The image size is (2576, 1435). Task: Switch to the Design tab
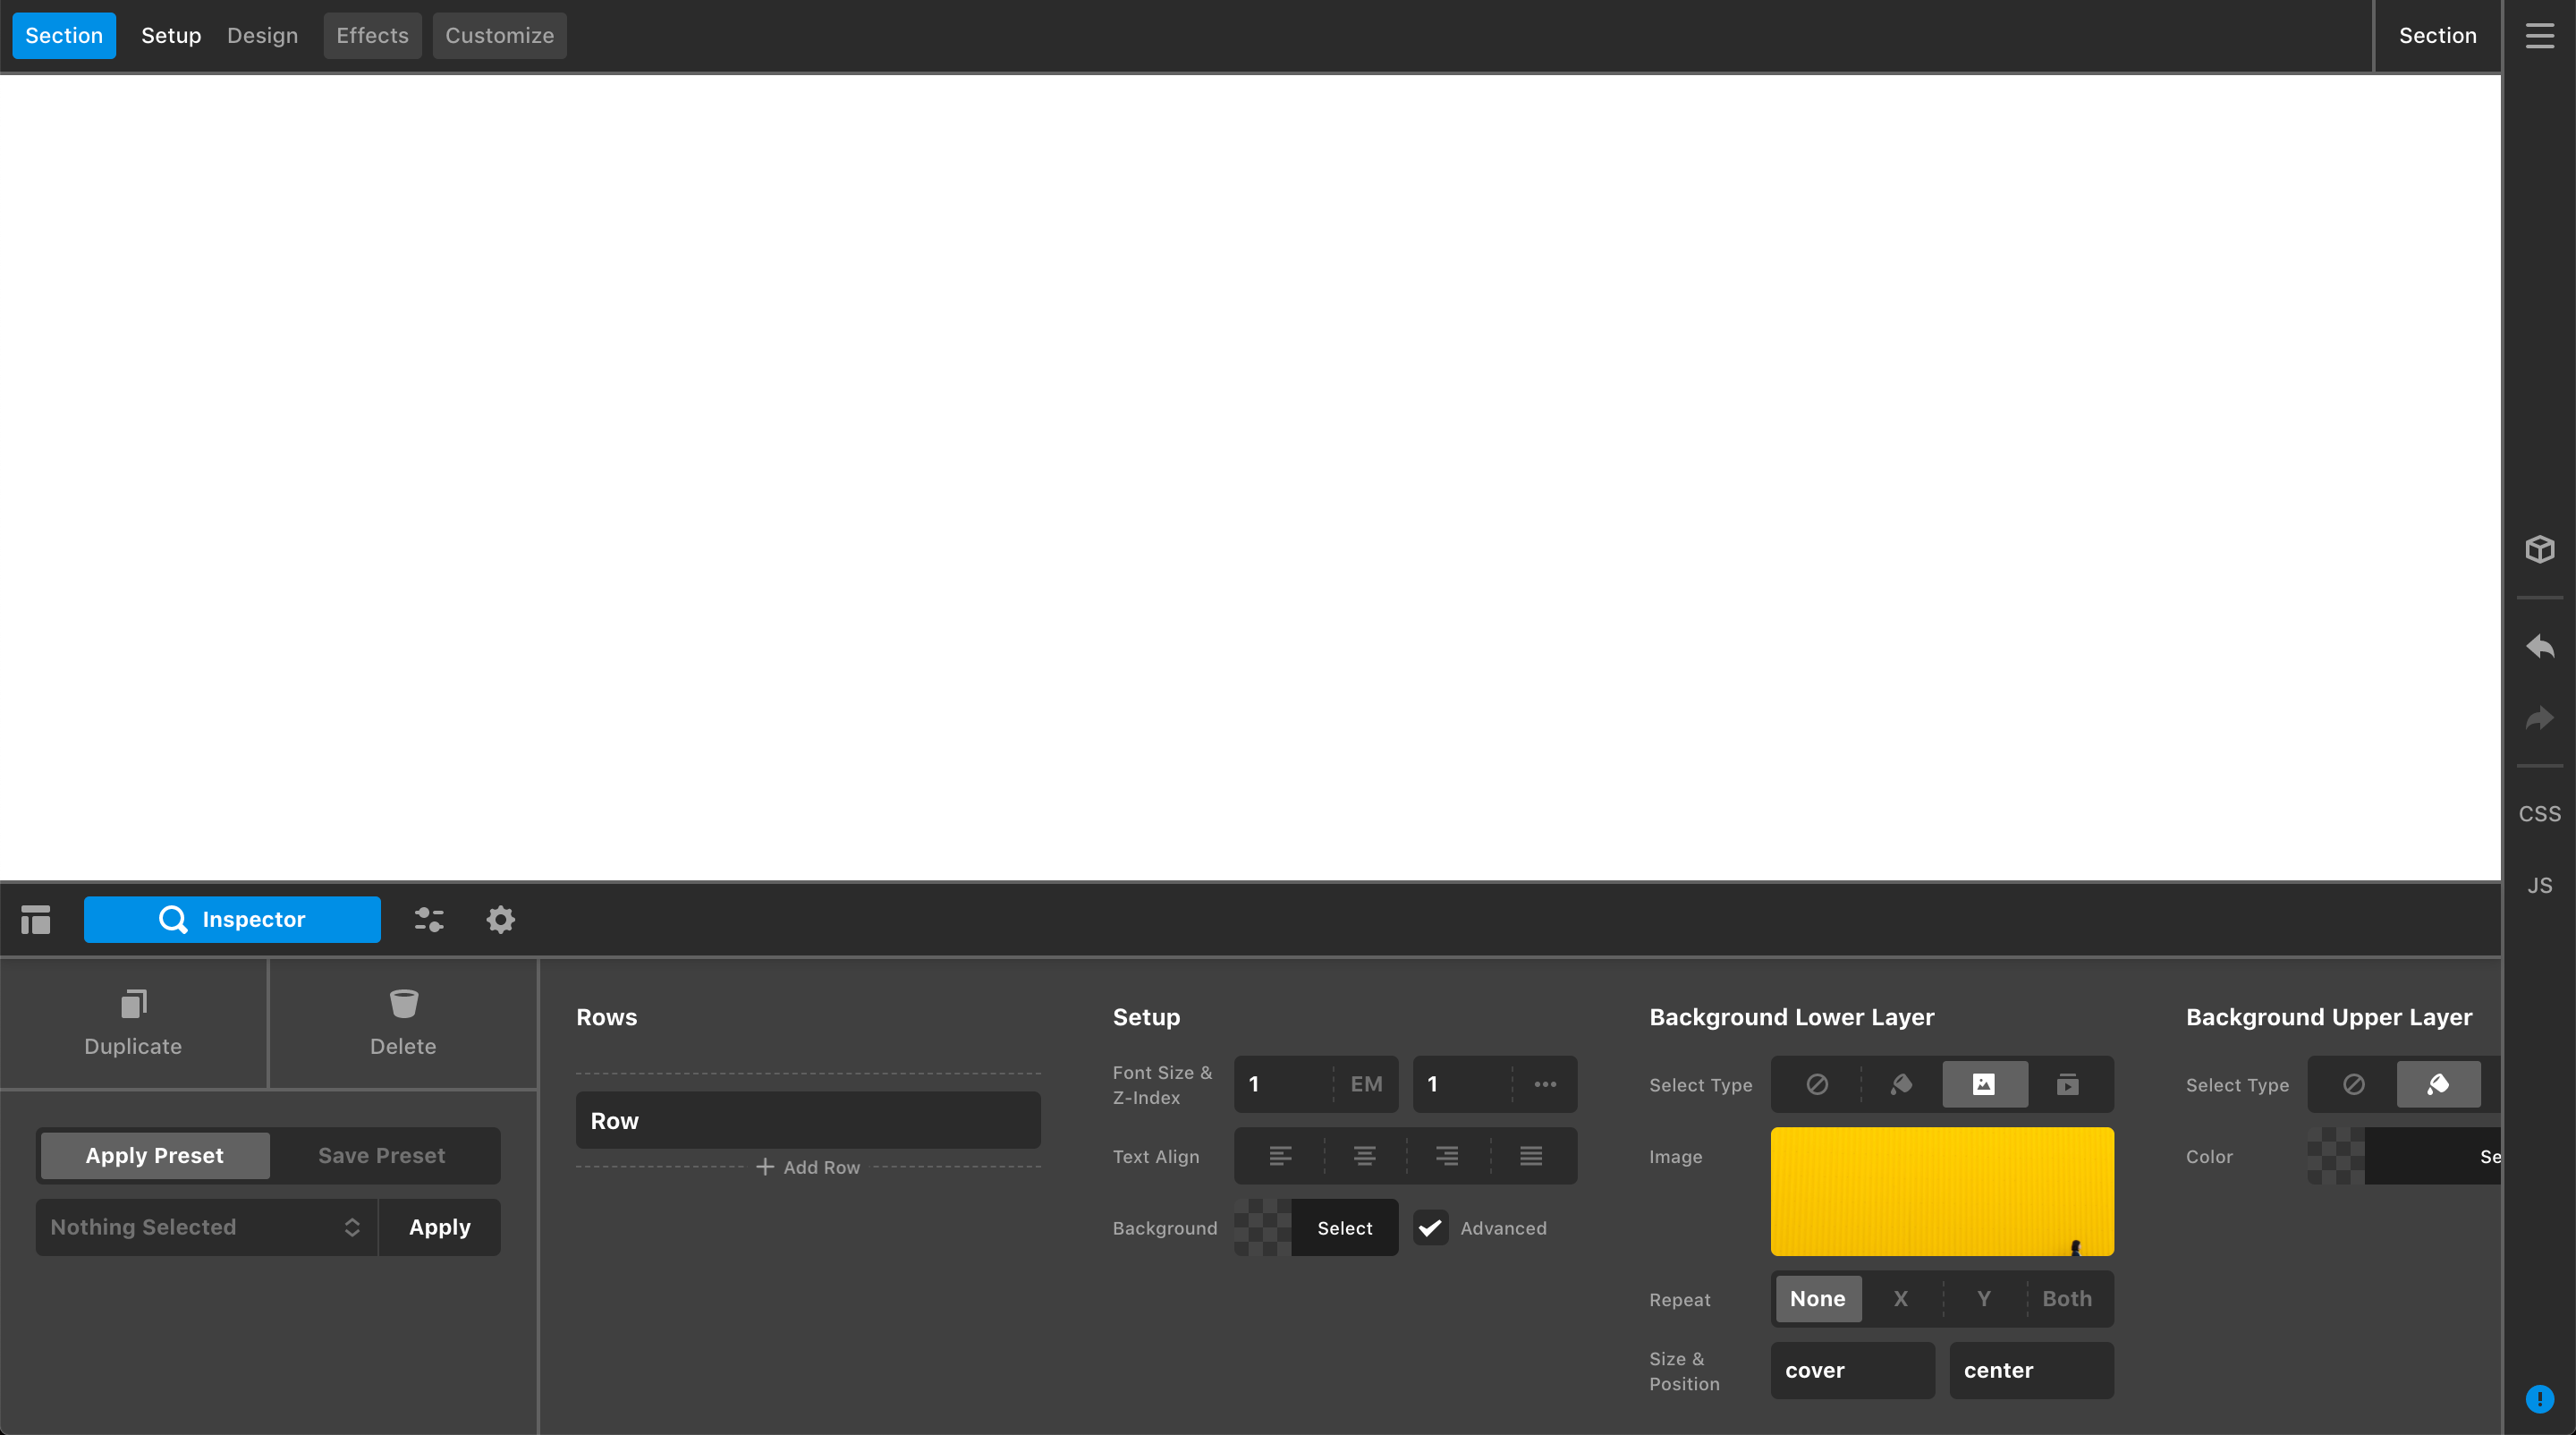pos(262,36)
